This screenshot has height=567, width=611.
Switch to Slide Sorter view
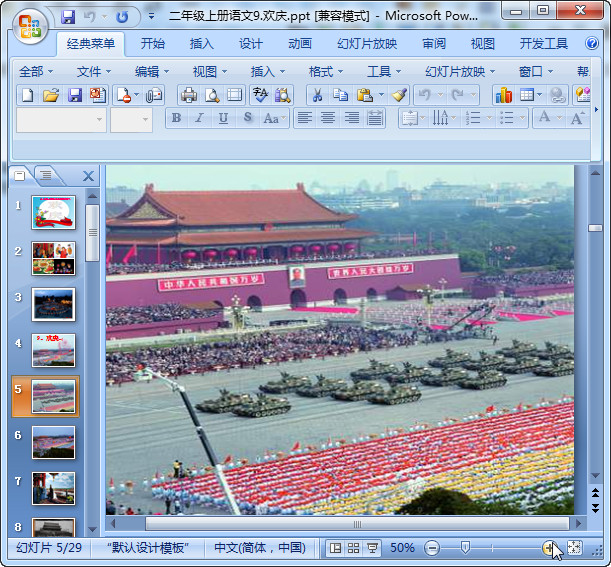353,548
